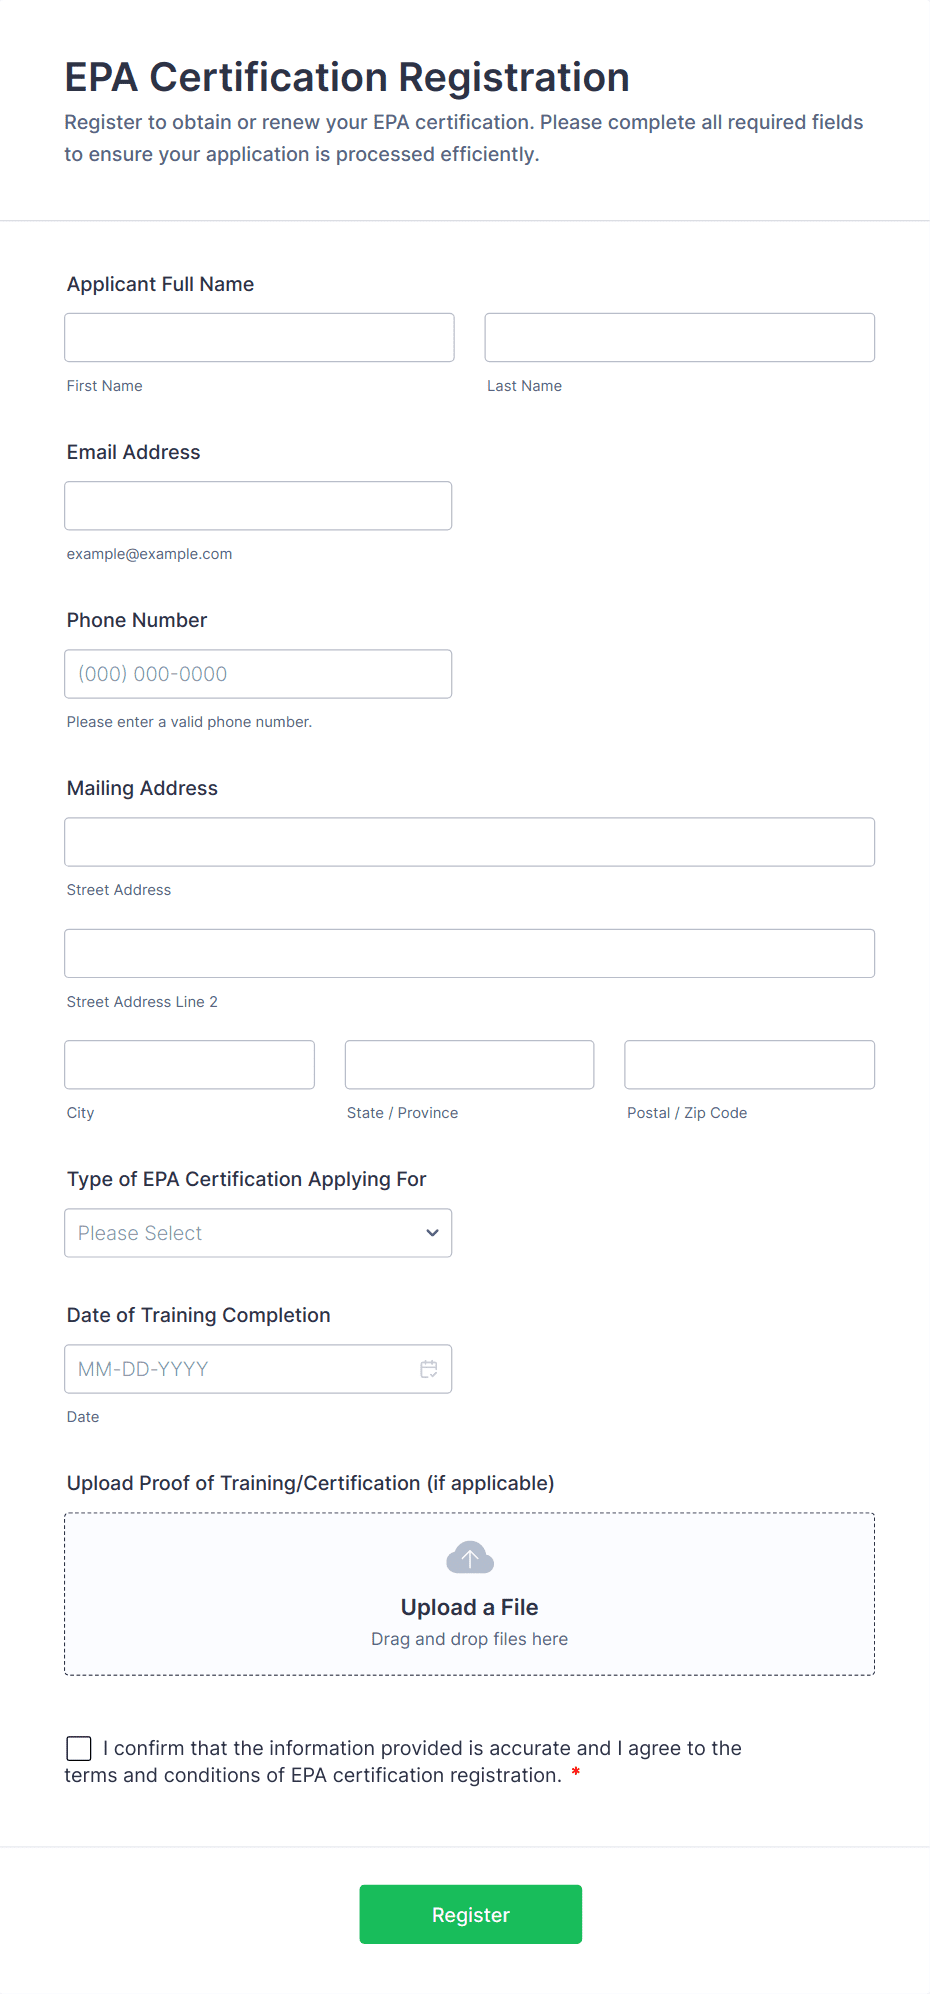This screenshot has width=930, height=1994.
Task: Click the Drag and drop files here text
Action: coord(468,1638)
